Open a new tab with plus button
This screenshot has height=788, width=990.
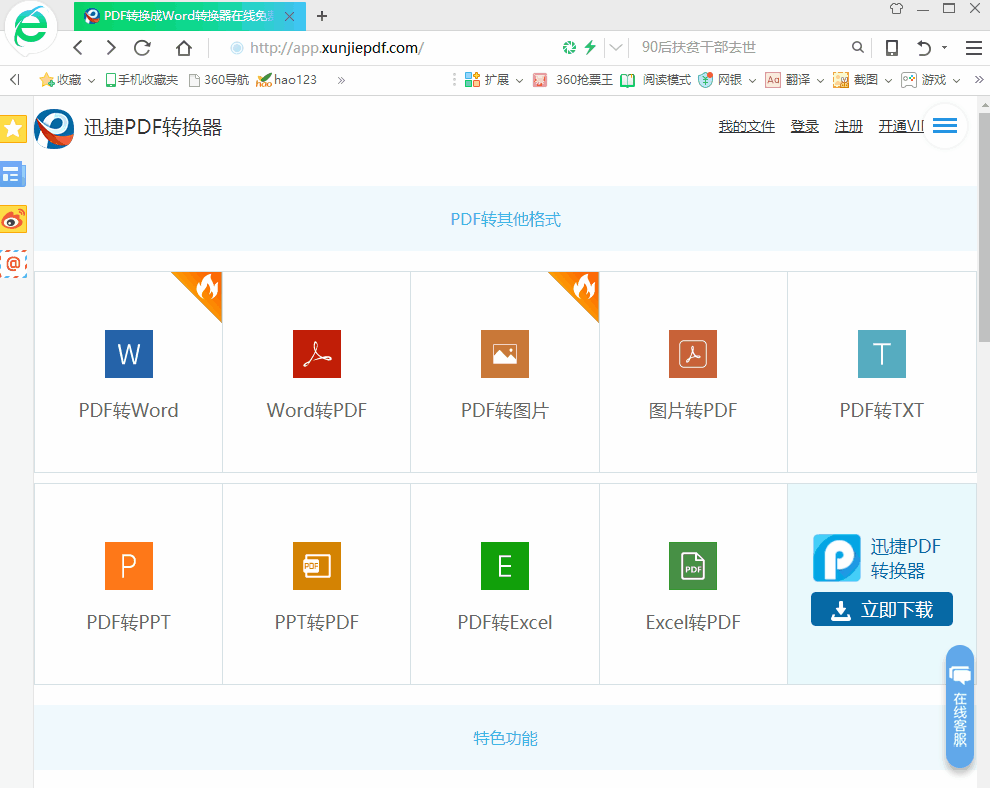pyautogui.click(x=322, y=16)
